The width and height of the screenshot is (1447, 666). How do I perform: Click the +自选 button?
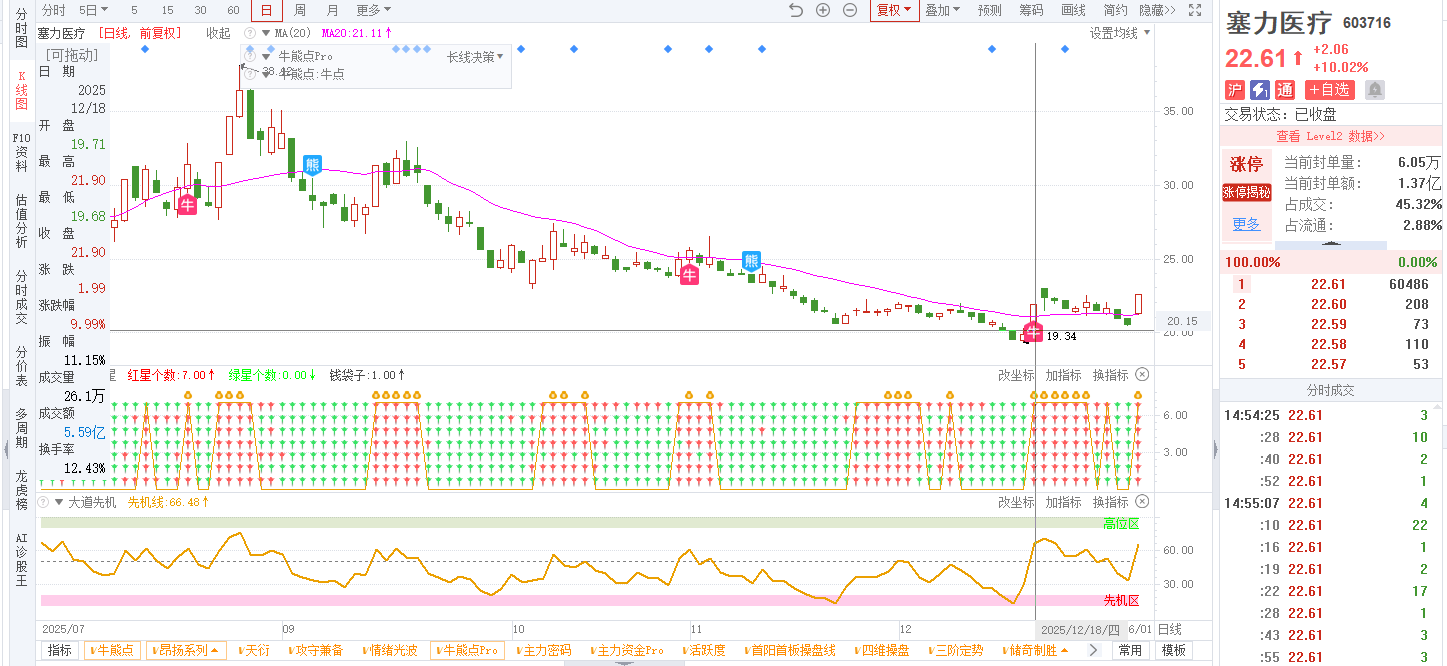tap(1329, 90)
